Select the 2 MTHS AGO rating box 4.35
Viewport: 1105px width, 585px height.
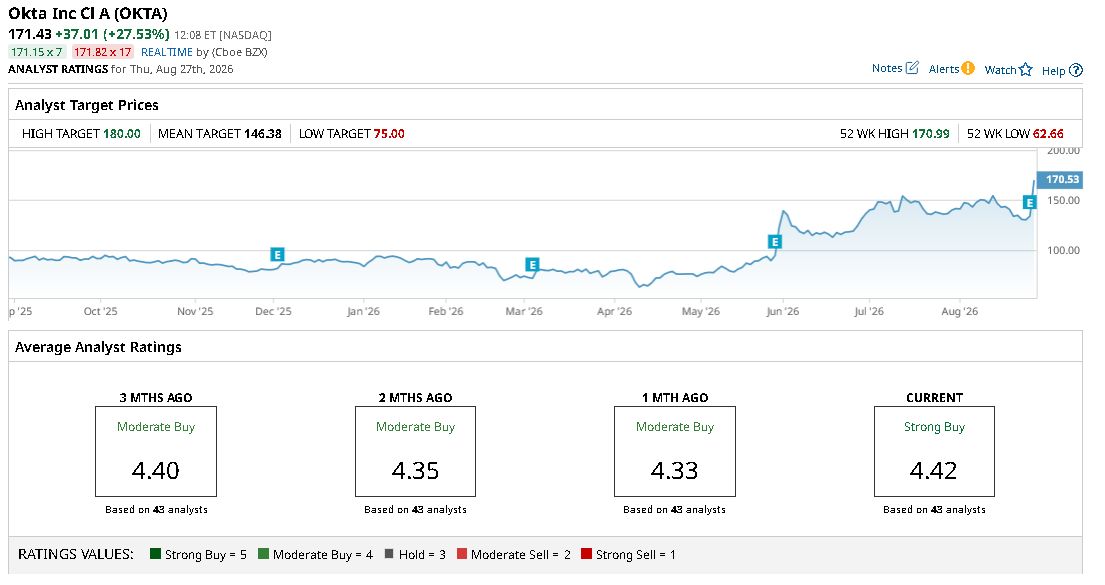[415, 452]
